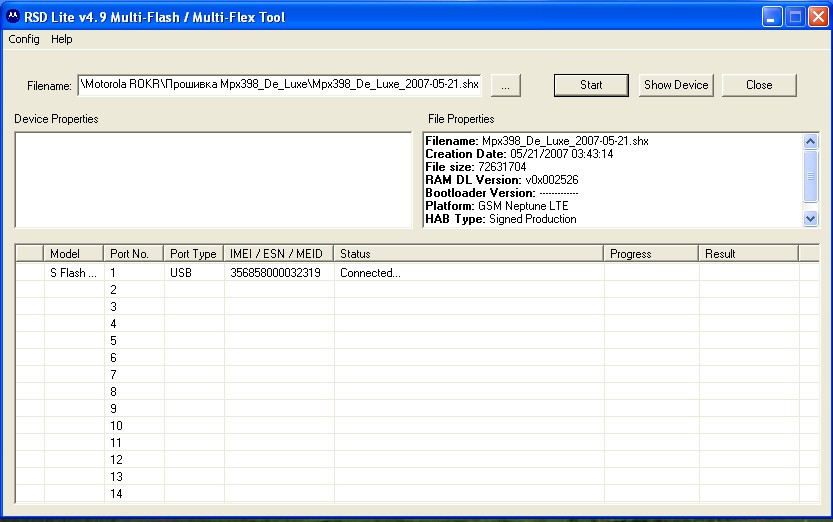The width and height of the screenshot is (833, 522).
Task: Click the Creation Date line
Action: coord(519,154)
